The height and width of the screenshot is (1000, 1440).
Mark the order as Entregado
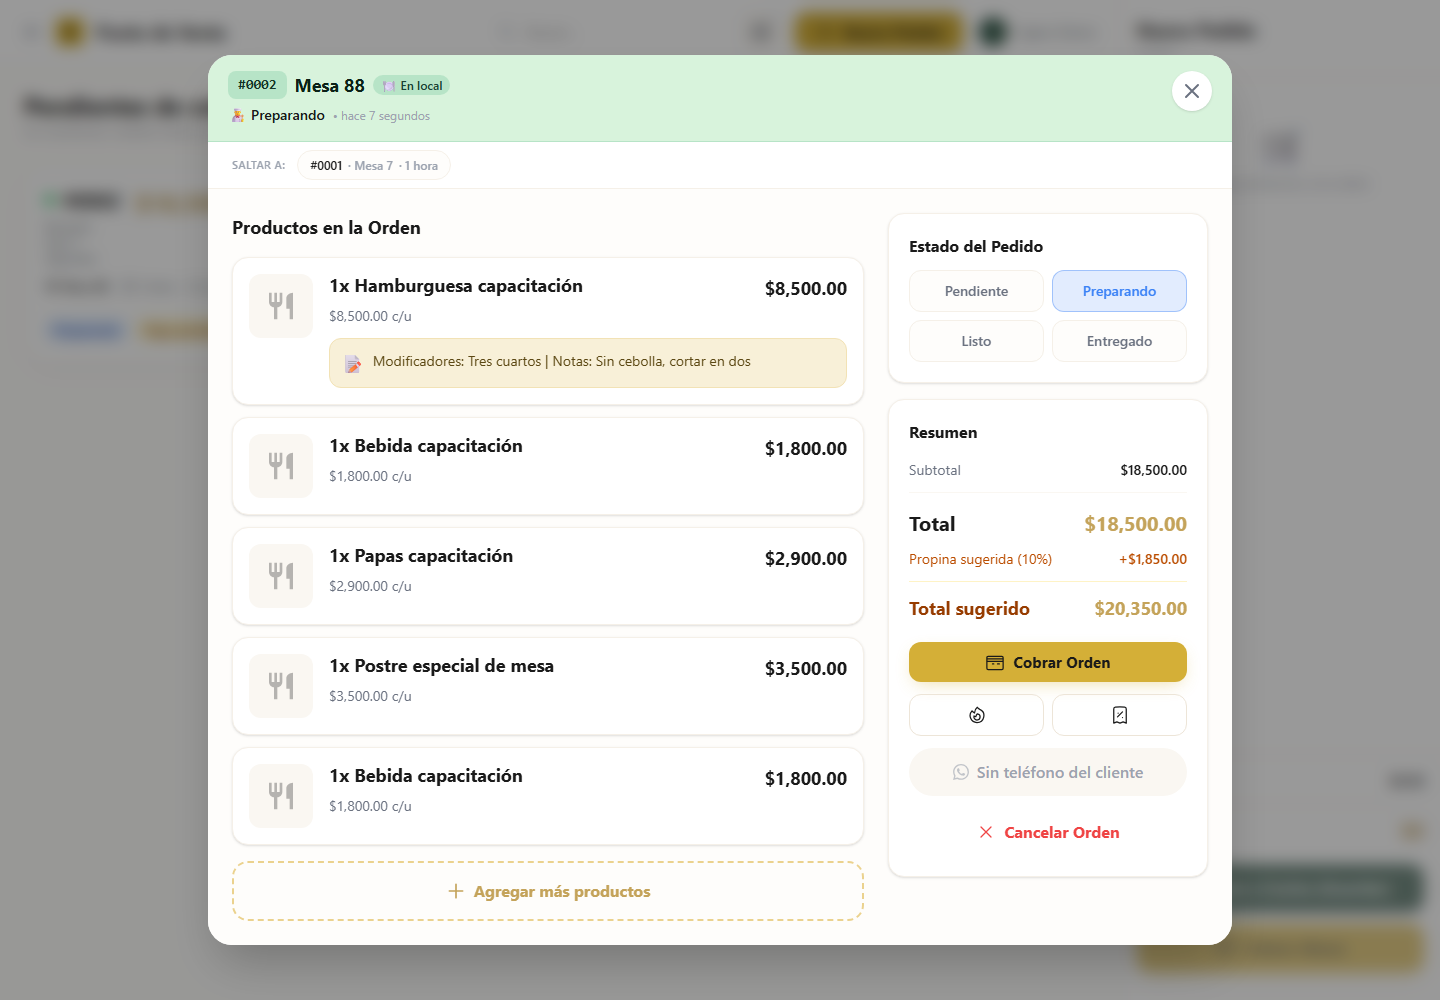1119,341
